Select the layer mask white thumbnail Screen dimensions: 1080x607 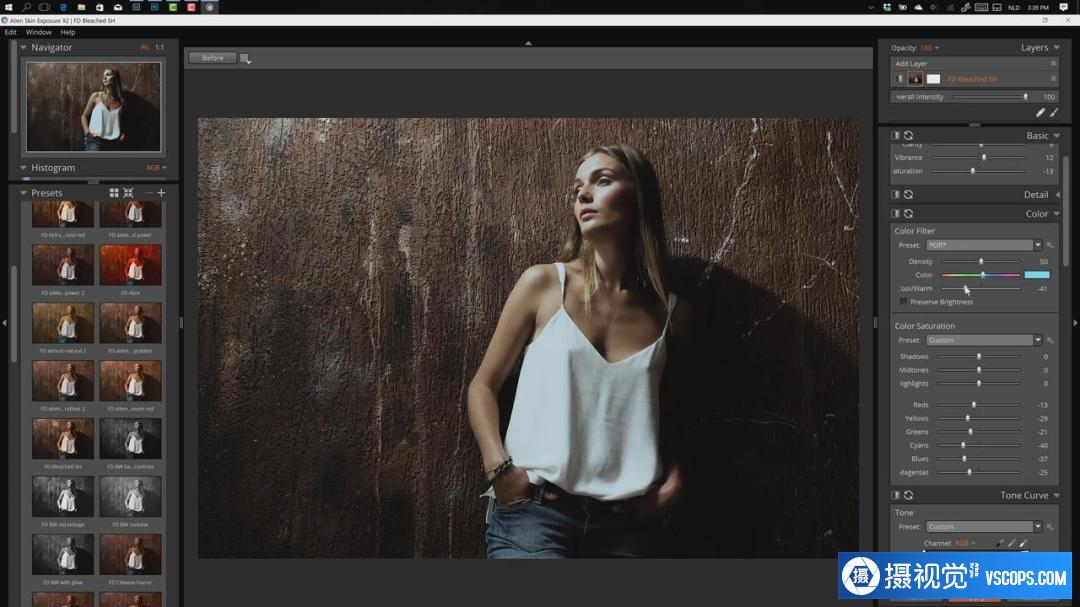click(933, 79)
